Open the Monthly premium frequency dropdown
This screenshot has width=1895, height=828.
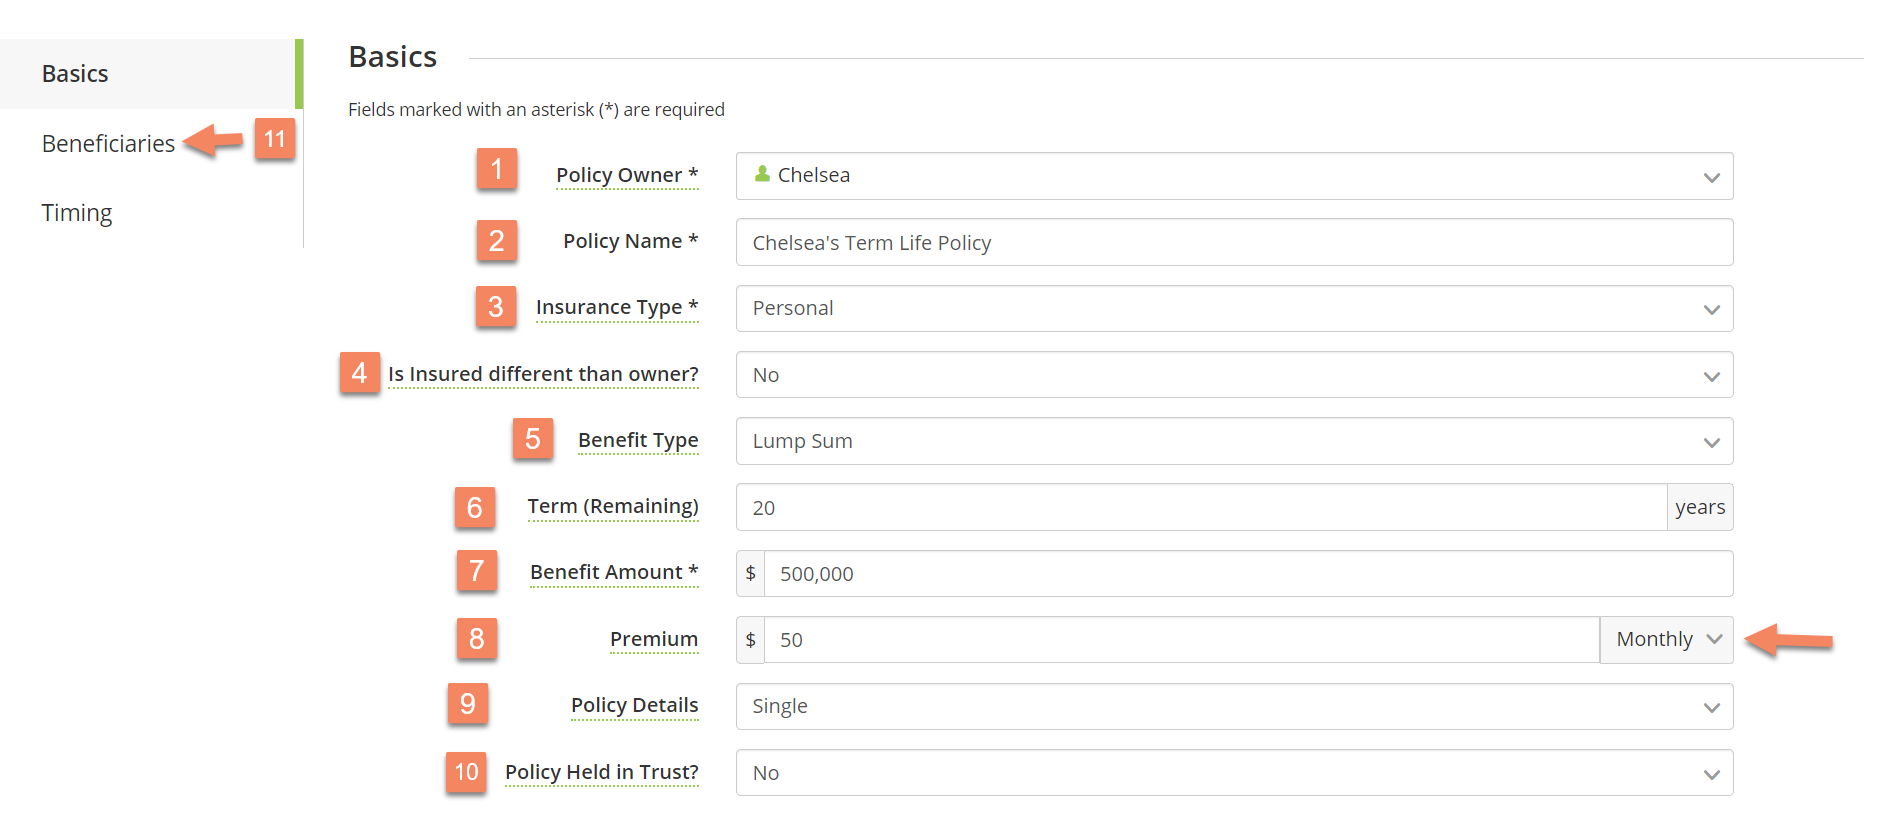[x=1667, y=640]
